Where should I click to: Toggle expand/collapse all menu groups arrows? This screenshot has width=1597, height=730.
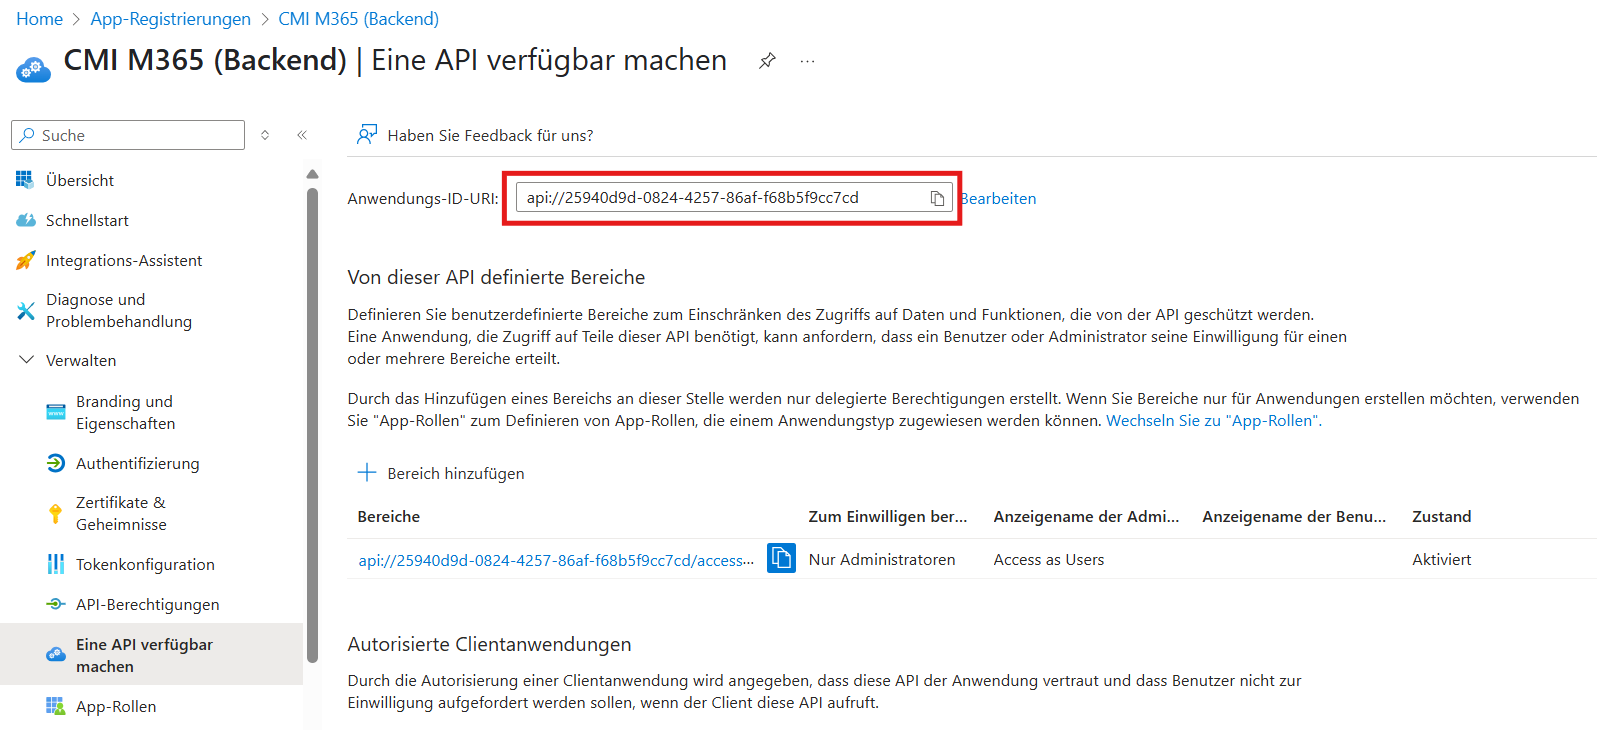(265, 135)
